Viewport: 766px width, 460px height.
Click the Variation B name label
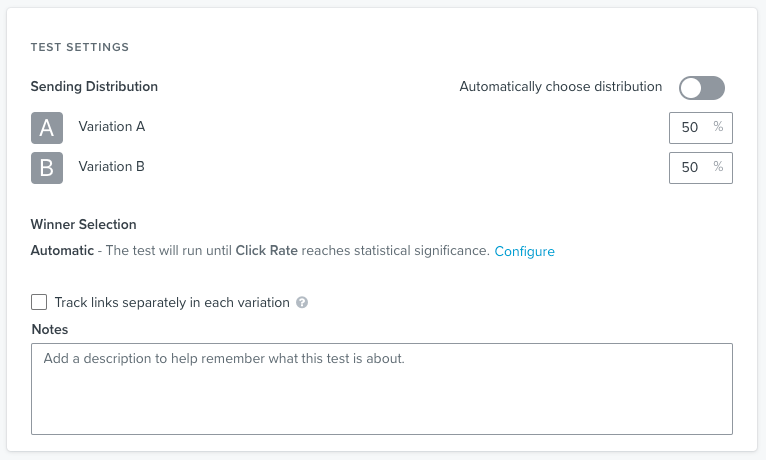coord(111,166)
